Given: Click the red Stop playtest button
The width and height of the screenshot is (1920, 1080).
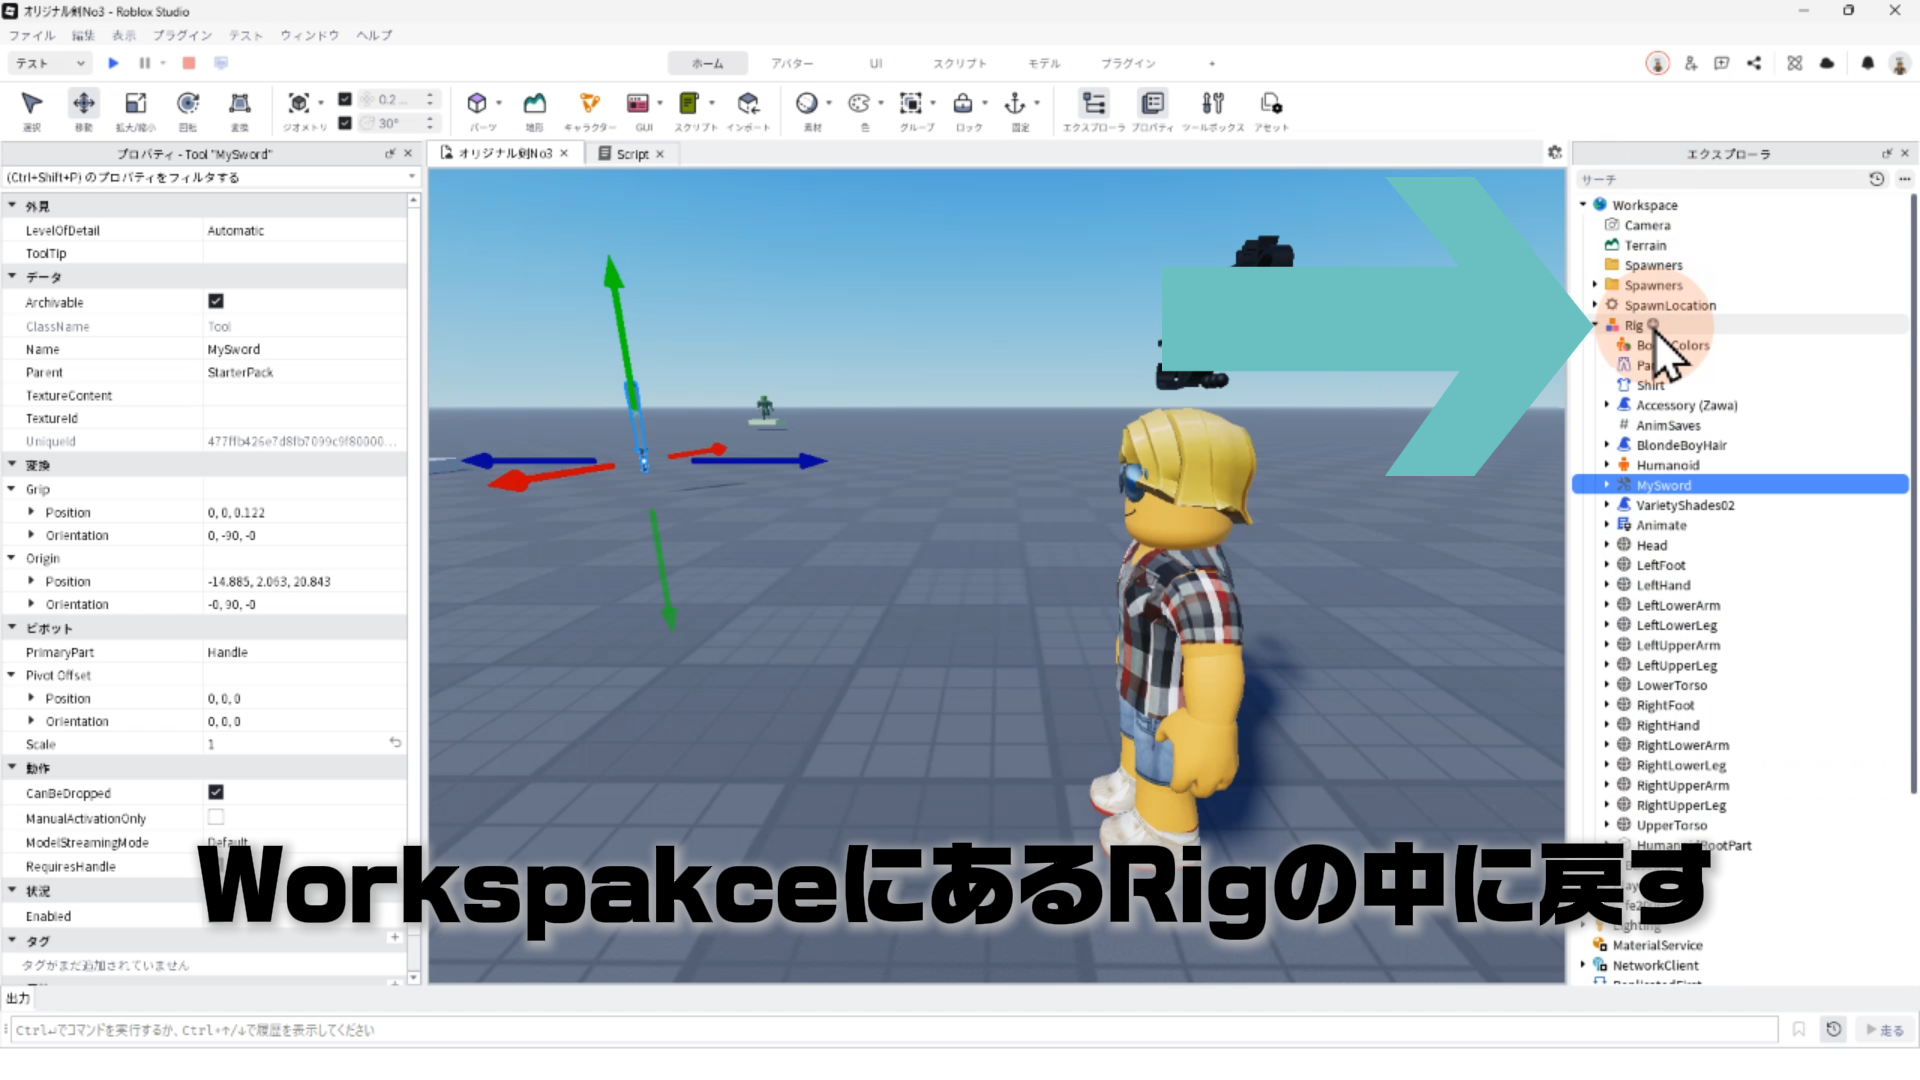Looking at the screenshot, I should (x=189, y=63).
